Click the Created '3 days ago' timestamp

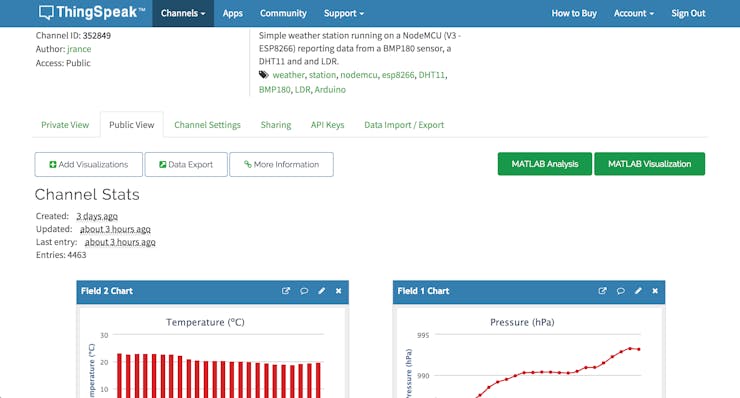coord(97,216)
